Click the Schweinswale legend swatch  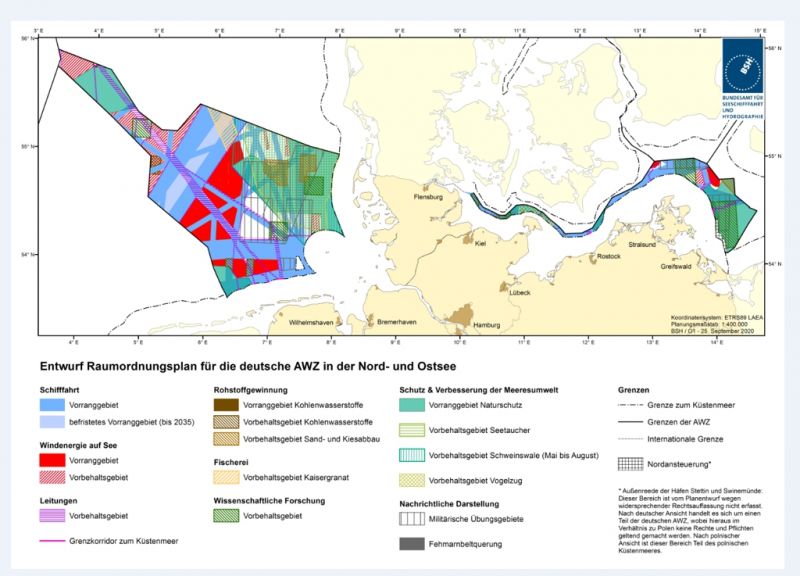412,455
